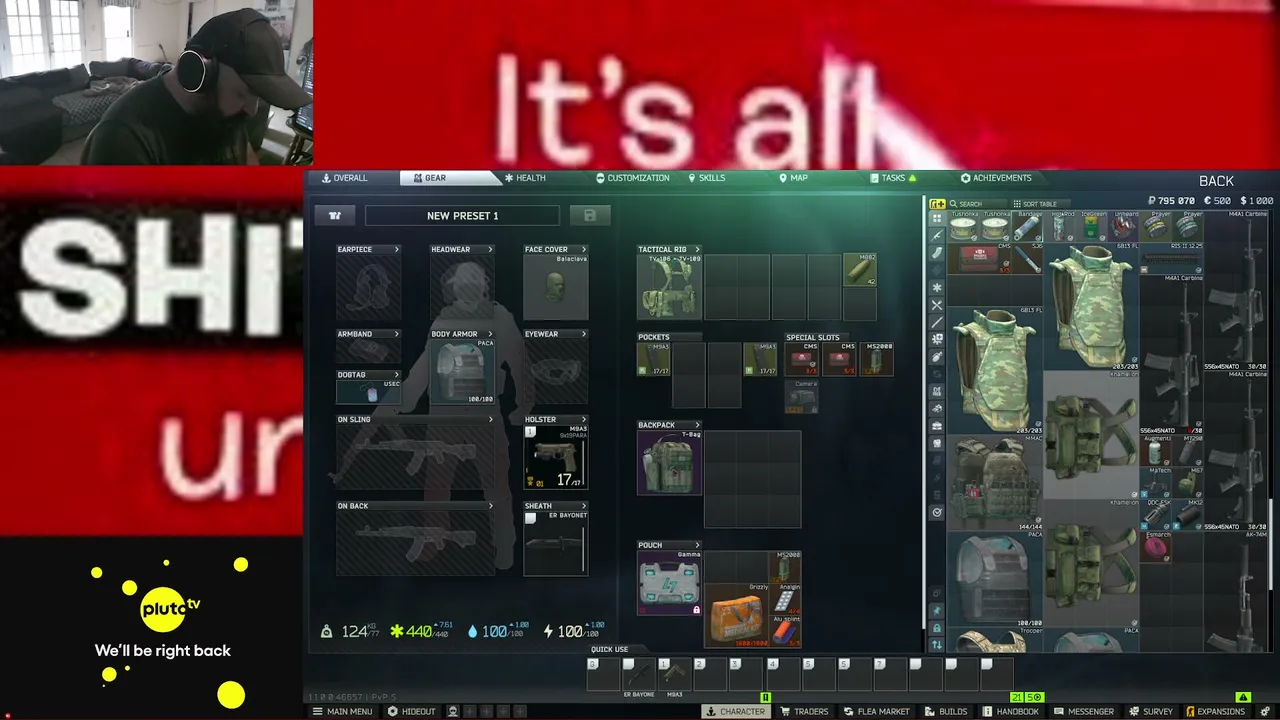The image size is (1280, 720).
Task: Click the skull icon next to Hideout
Action: (x=453, y=711)
